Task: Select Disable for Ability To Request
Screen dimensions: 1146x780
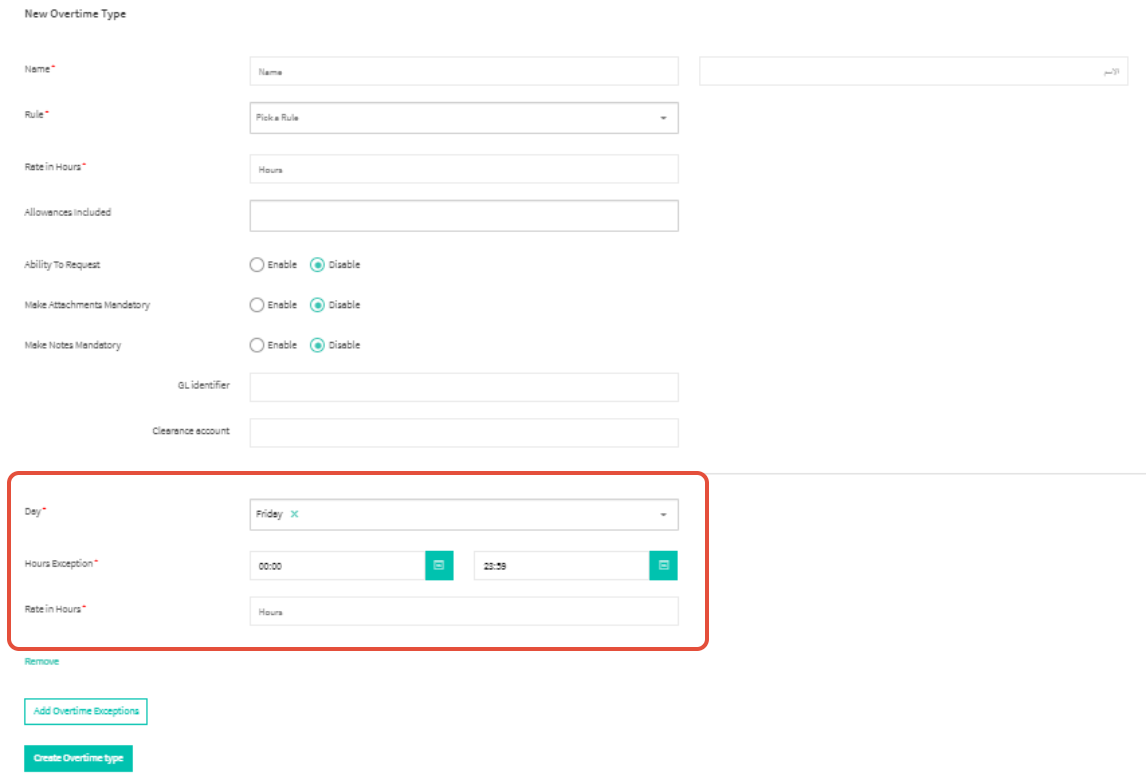Action: 317,265
